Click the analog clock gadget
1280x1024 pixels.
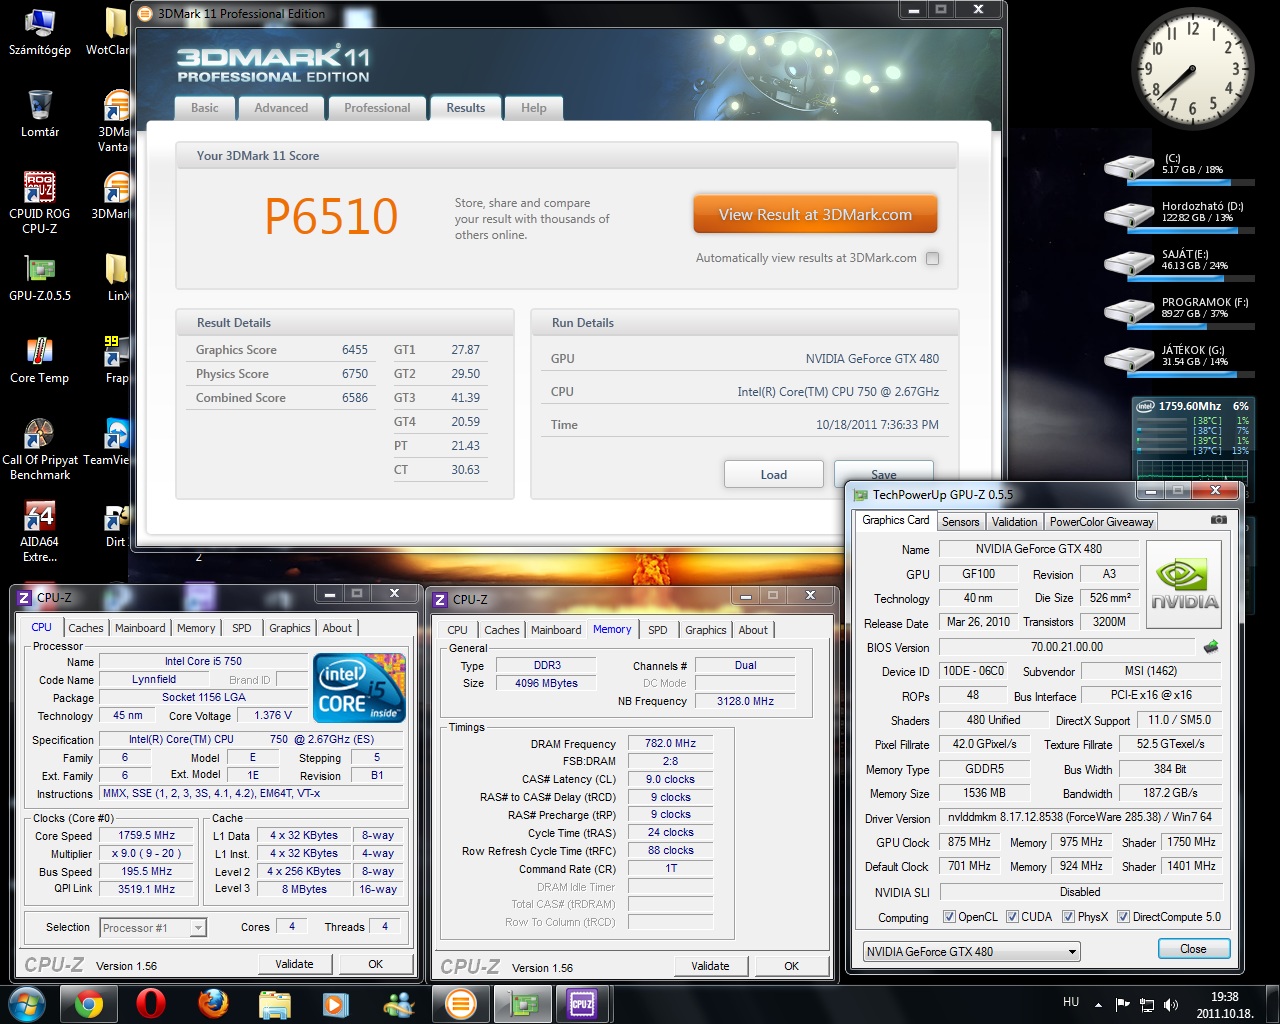click(1191, 68)
